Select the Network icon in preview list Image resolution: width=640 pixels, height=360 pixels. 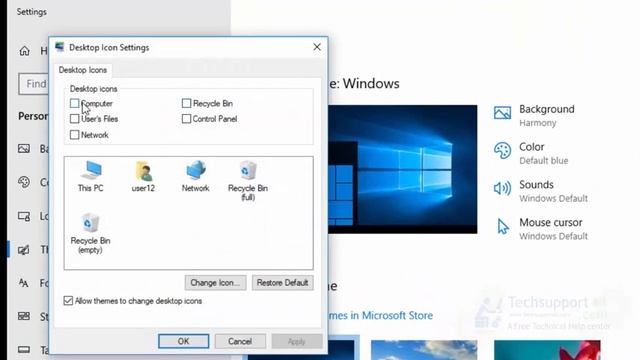(196, 176)
